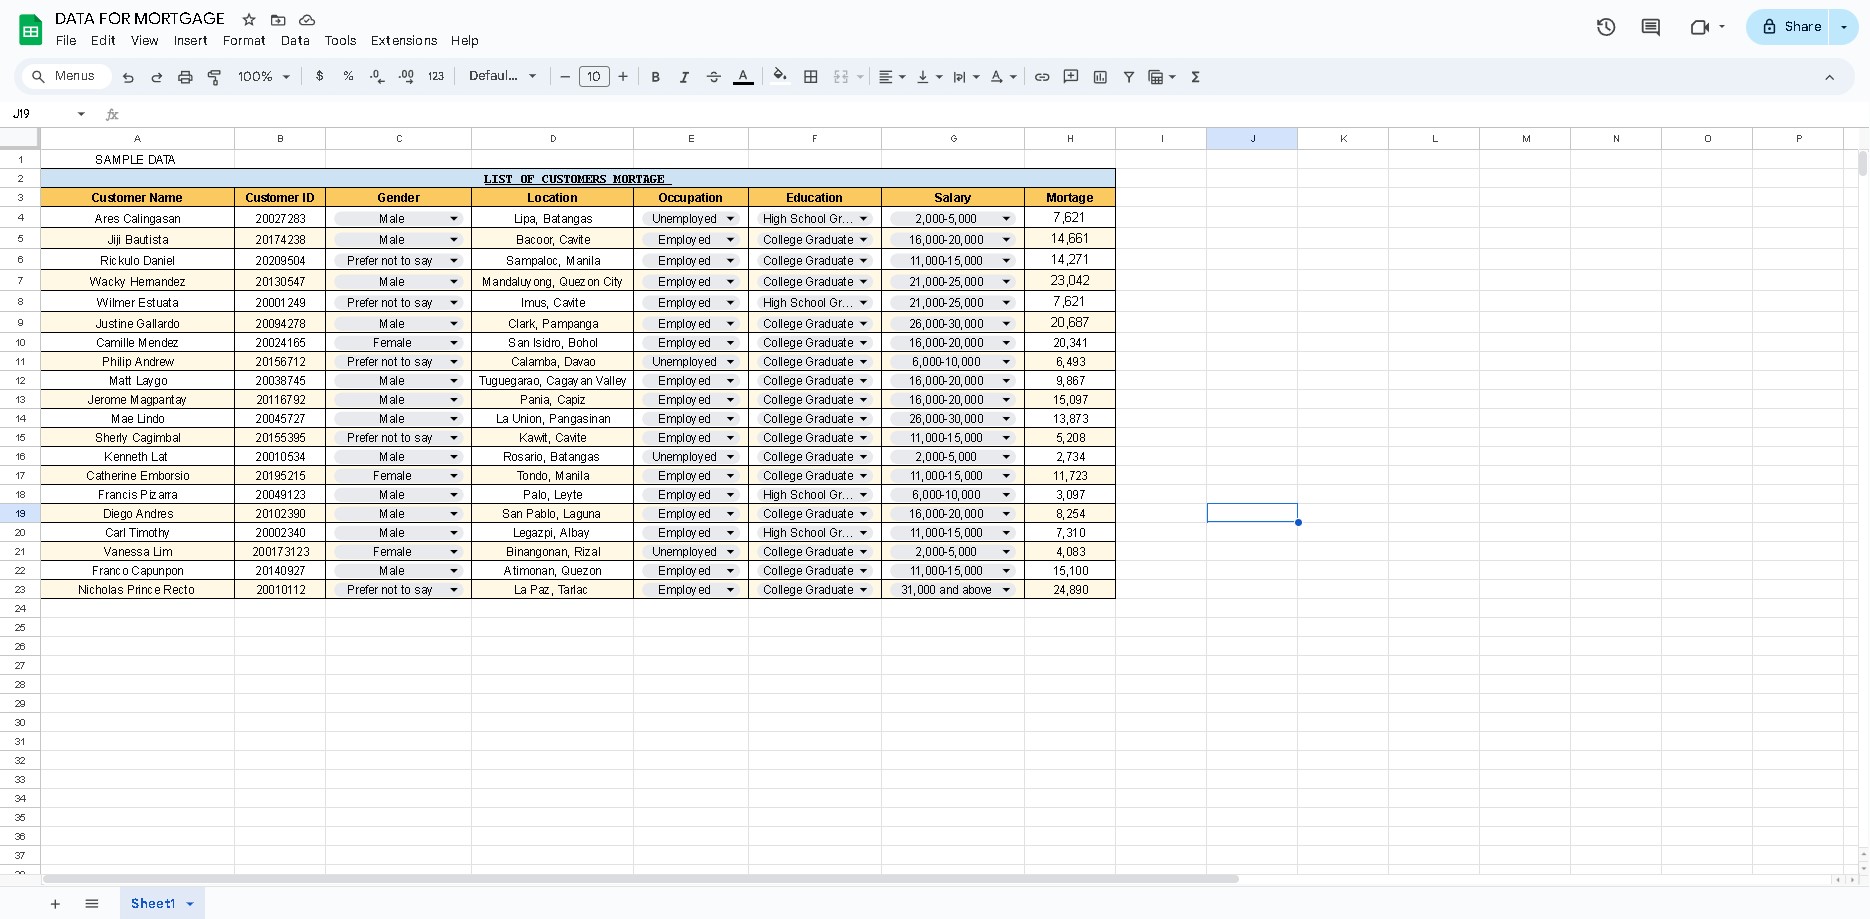Click the horizontal scrollbar

click(640, 879)
